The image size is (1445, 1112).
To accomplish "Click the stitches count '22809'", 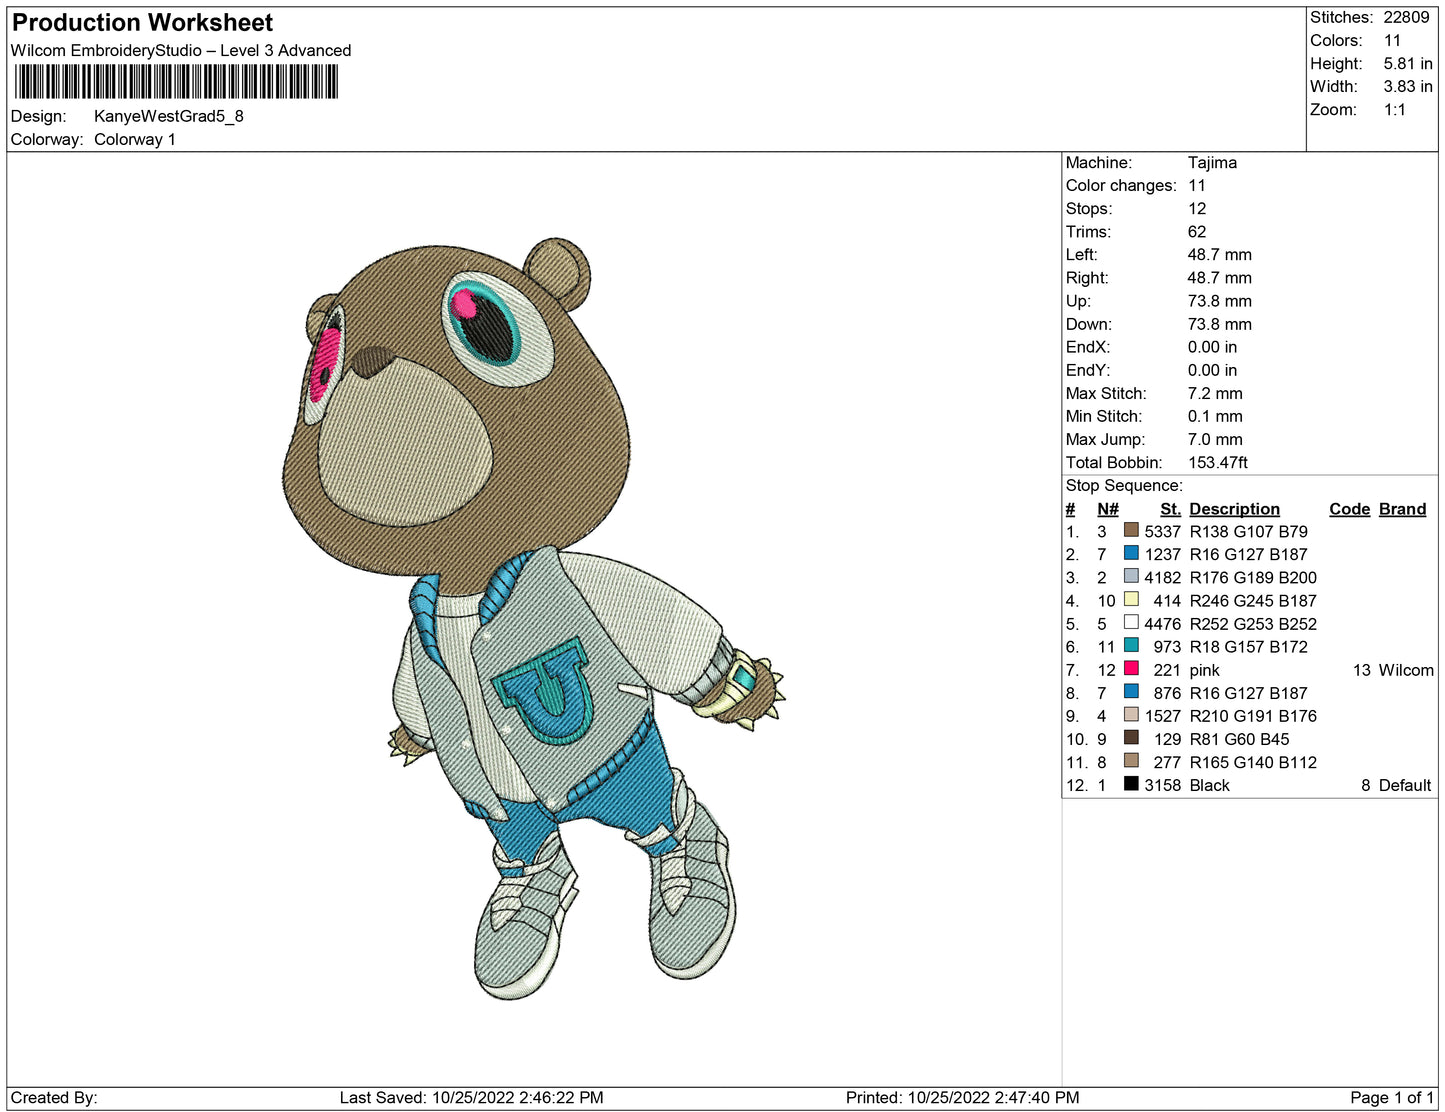I will [x=1407, y=17].
